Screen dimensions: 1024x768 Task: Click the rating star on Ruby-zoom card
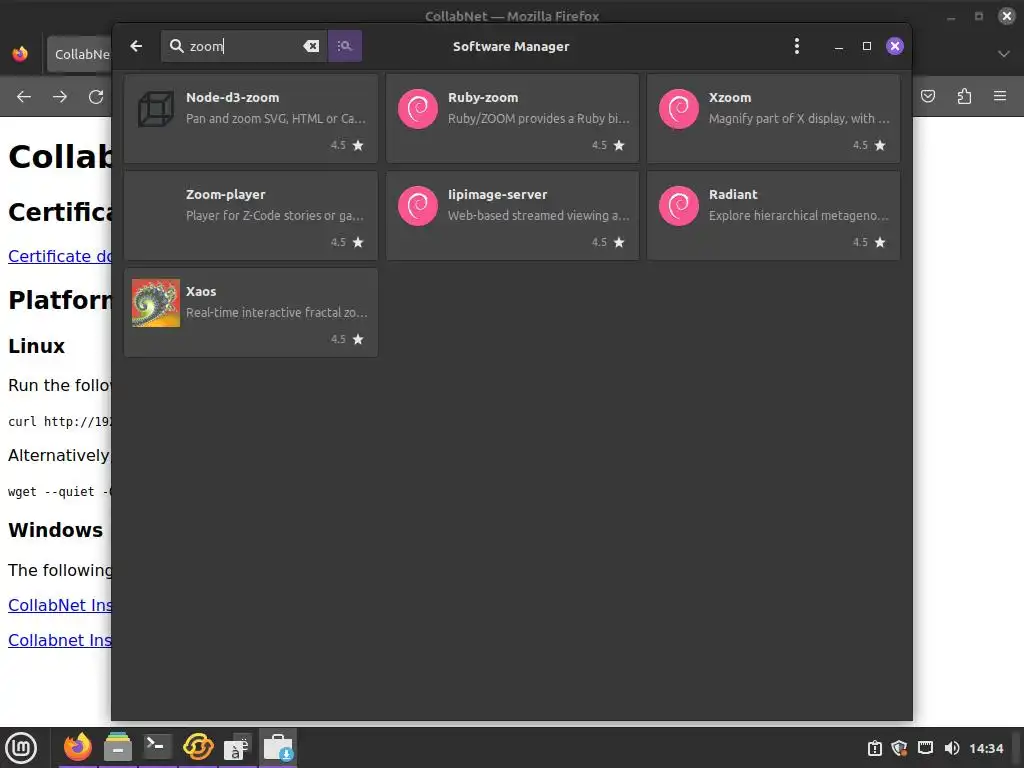tap(619, 145)
